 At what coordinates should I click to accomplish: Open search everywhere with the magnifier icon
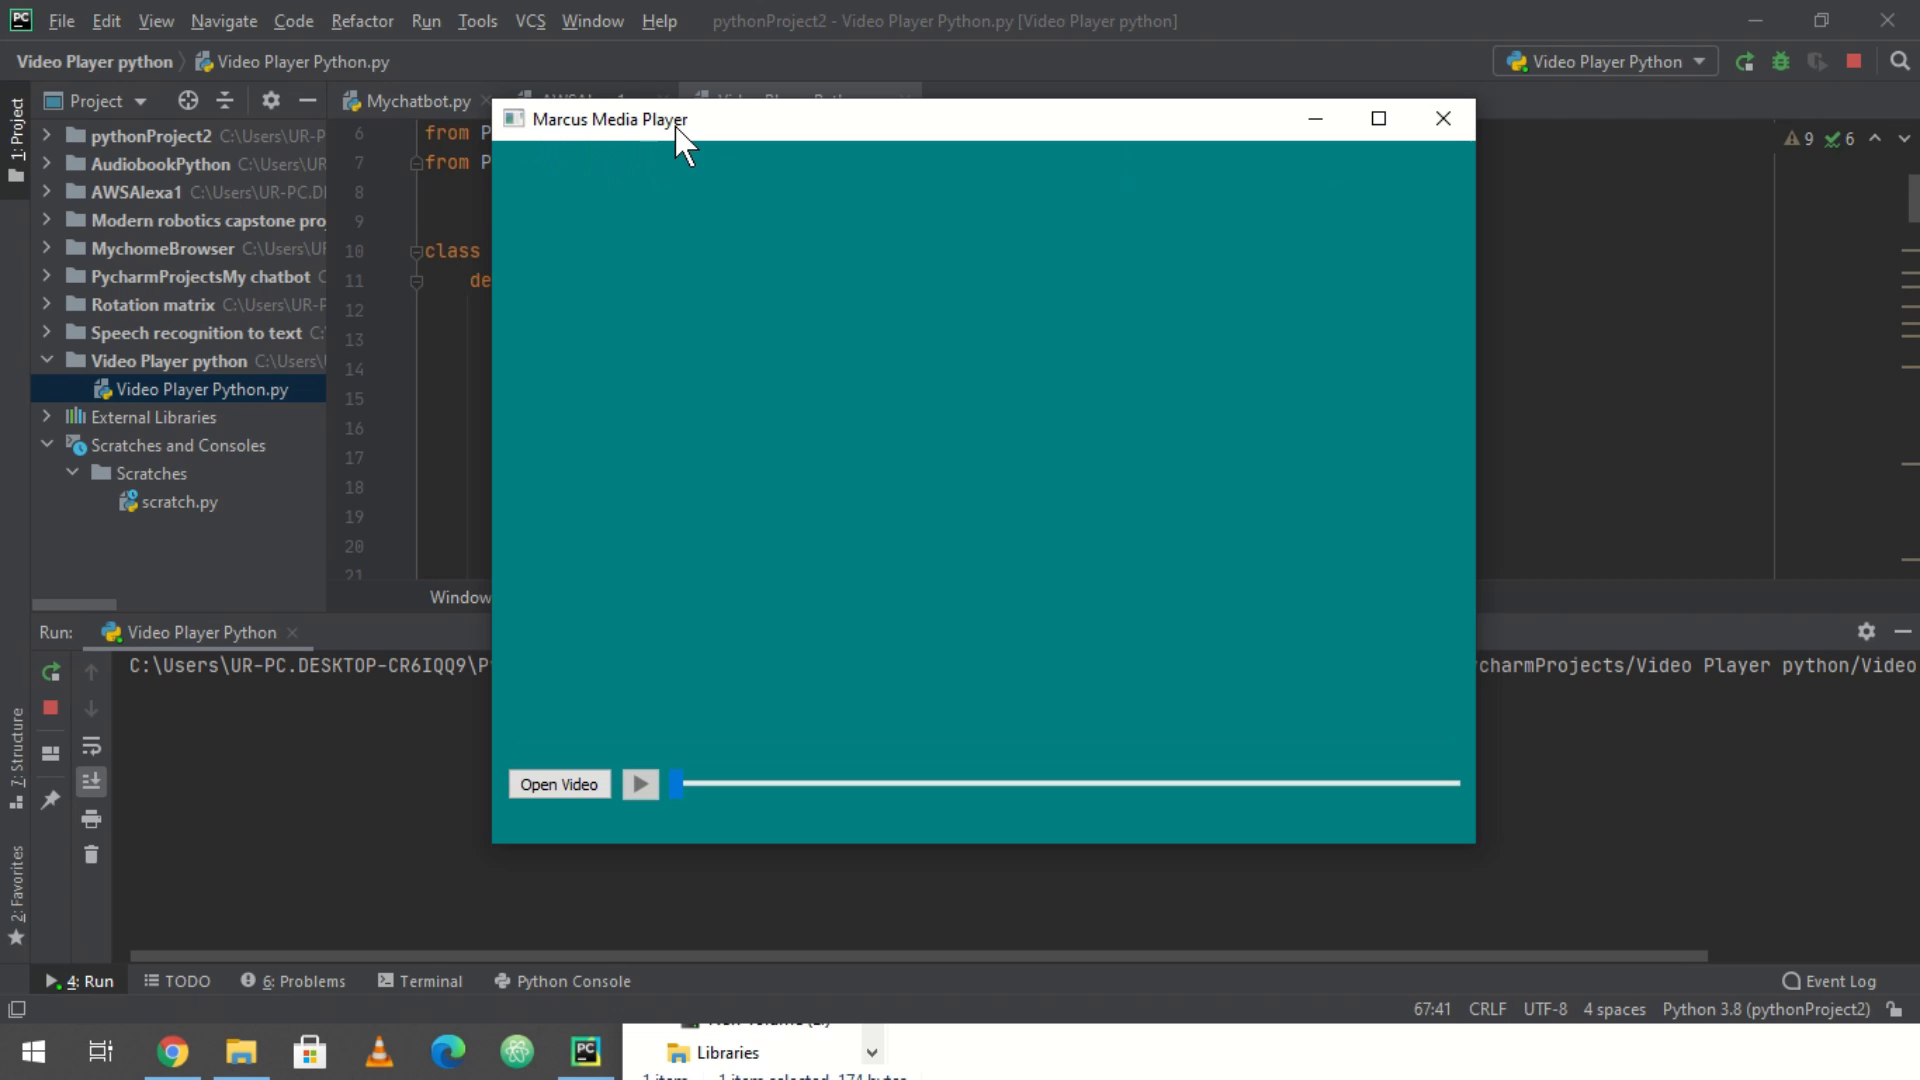1901,62
